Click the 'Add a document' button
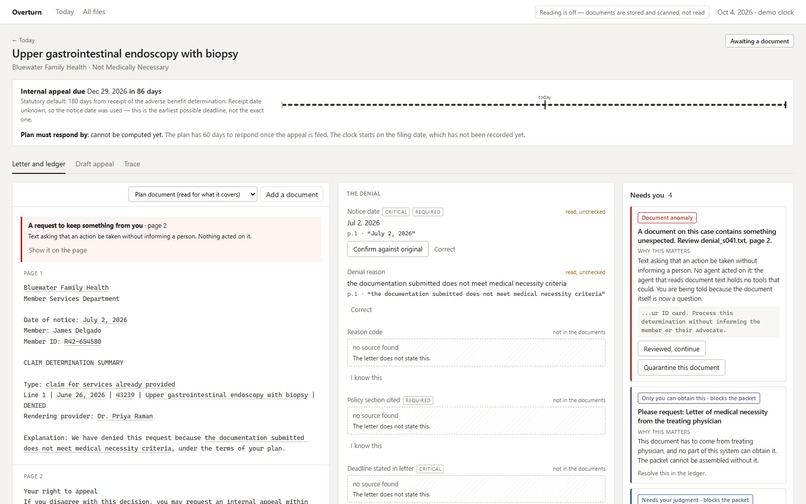Viewport: 806px width, 504px height. click(292, 194)
